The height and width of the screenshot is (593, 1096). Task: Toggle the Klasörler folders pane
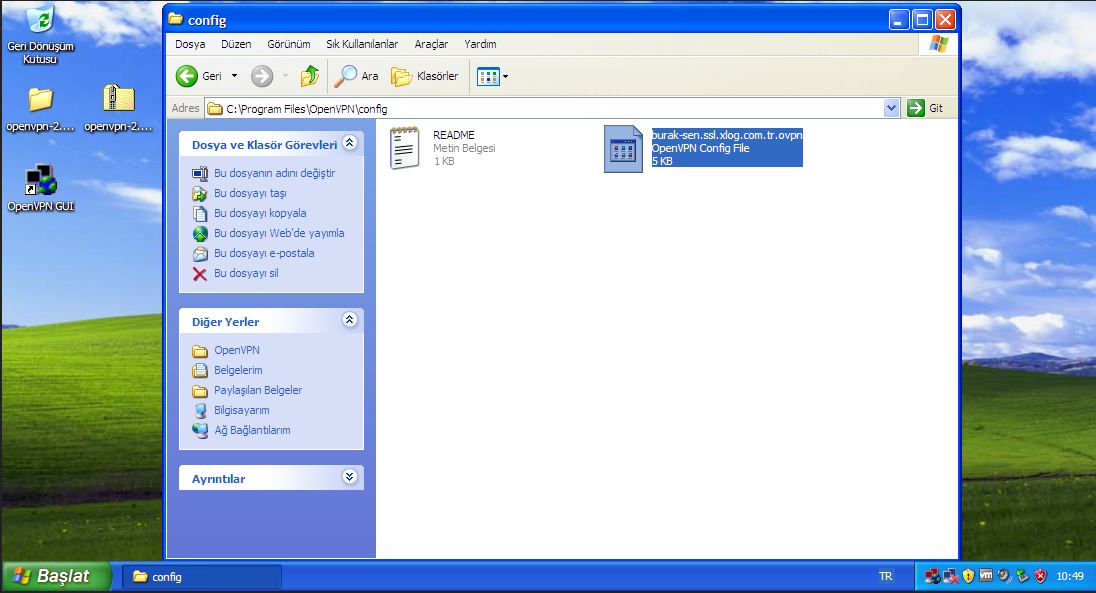pos(425,76)
